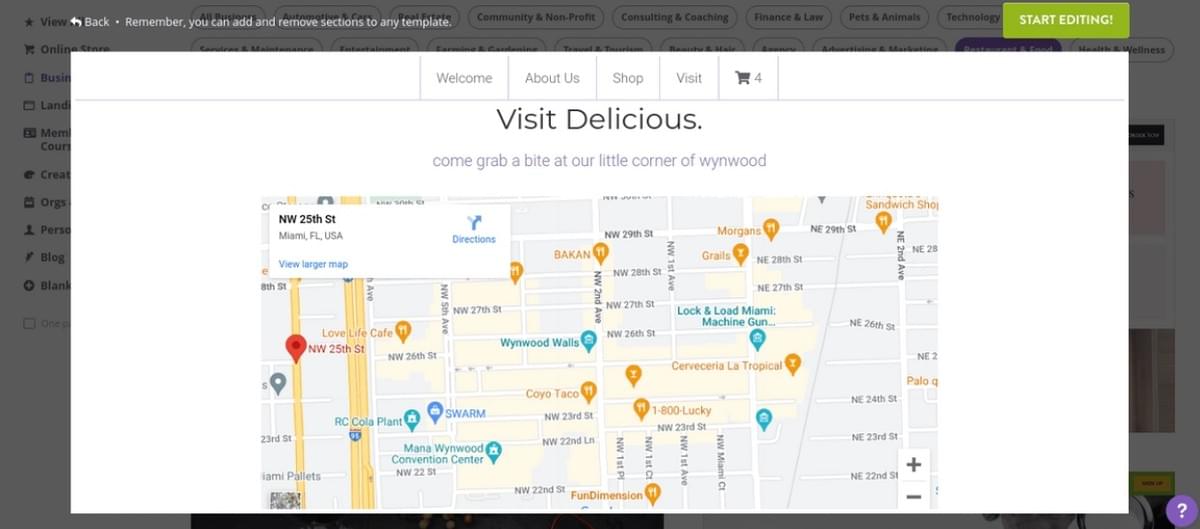Select the Morgans restaurant marker

[x=771, y=230]
